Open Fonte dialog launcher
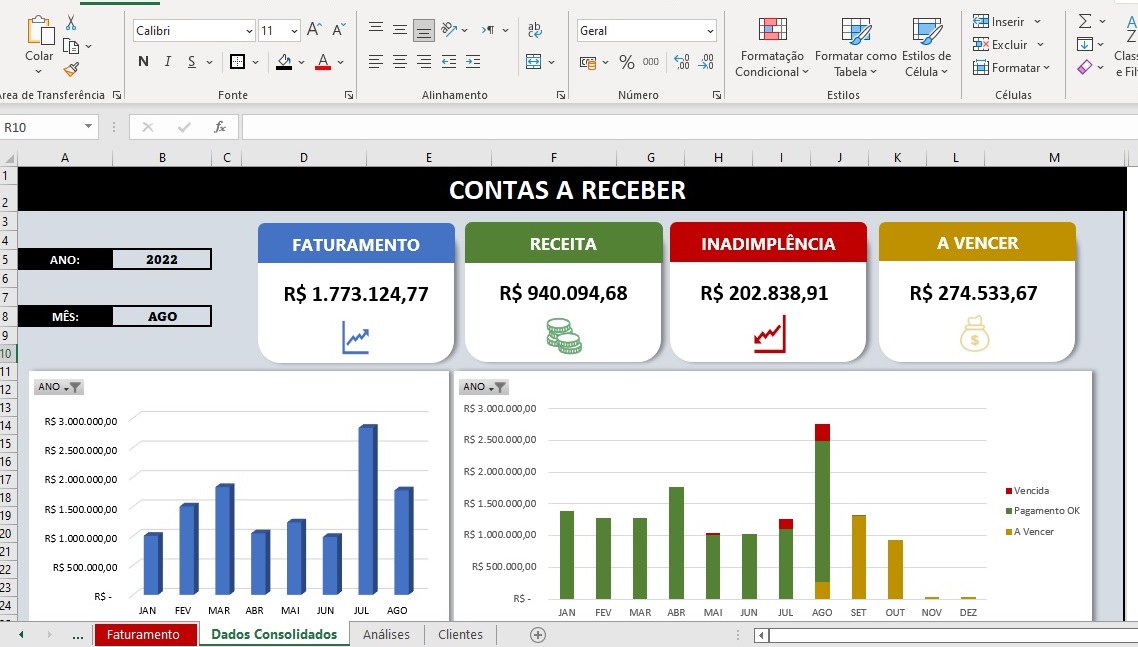 [x=349, y=95]
